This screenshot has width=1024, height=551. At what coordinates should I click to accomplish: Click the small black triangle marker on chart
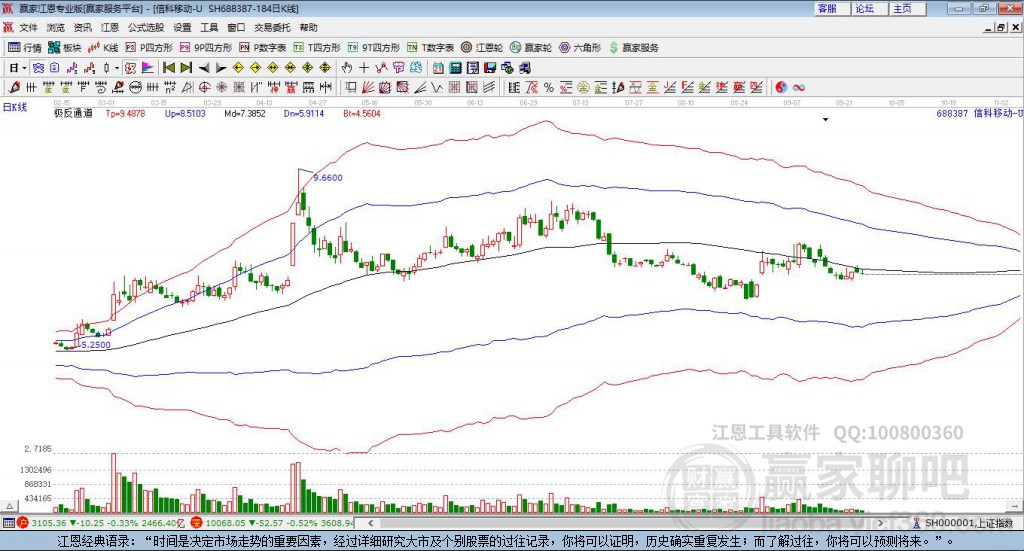pyautogui.click(x=825, y=119)
